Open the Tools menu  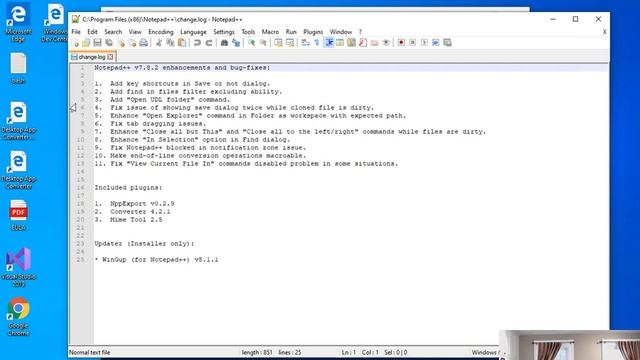click(248, 32)
